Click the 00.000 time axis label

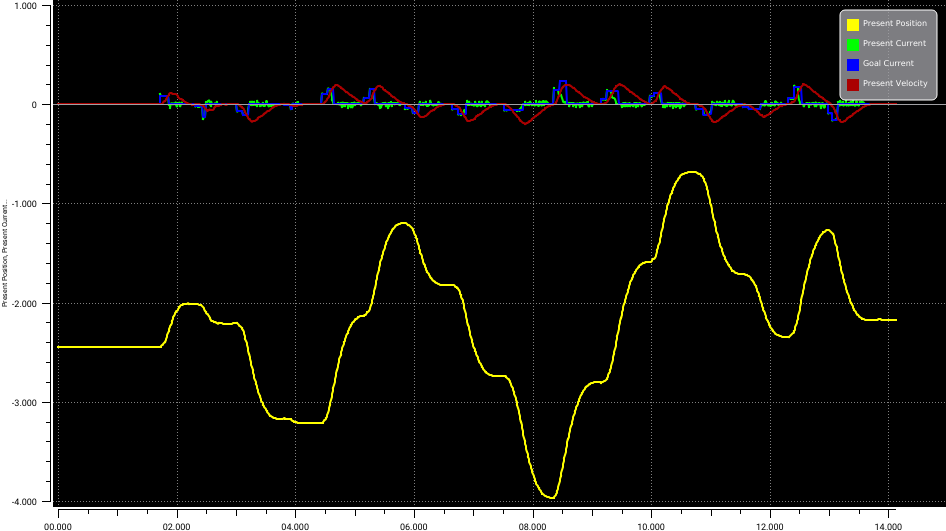tap(58, 523)
